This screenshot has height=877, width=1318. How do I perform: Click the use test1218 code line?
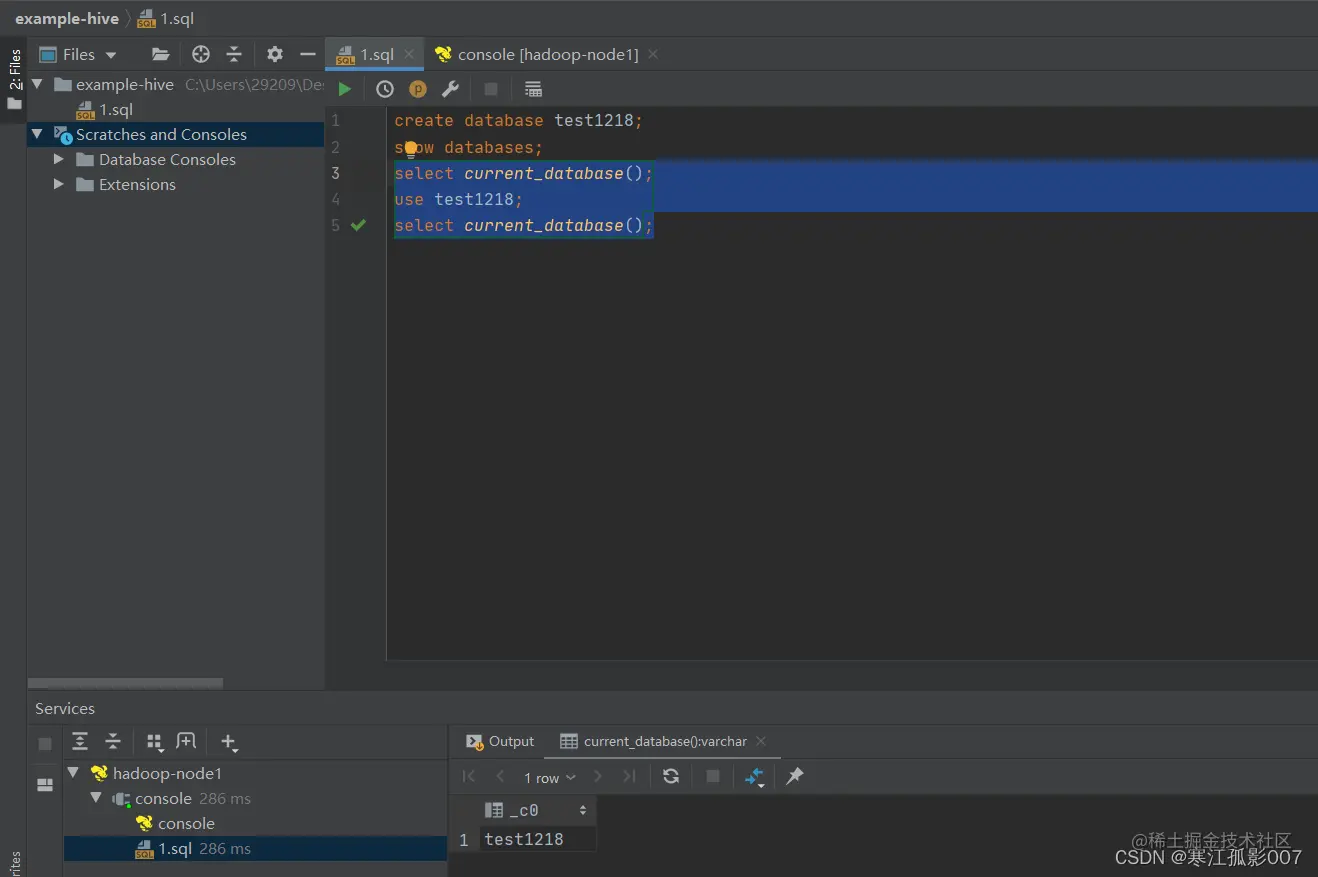tap(458, 199)
